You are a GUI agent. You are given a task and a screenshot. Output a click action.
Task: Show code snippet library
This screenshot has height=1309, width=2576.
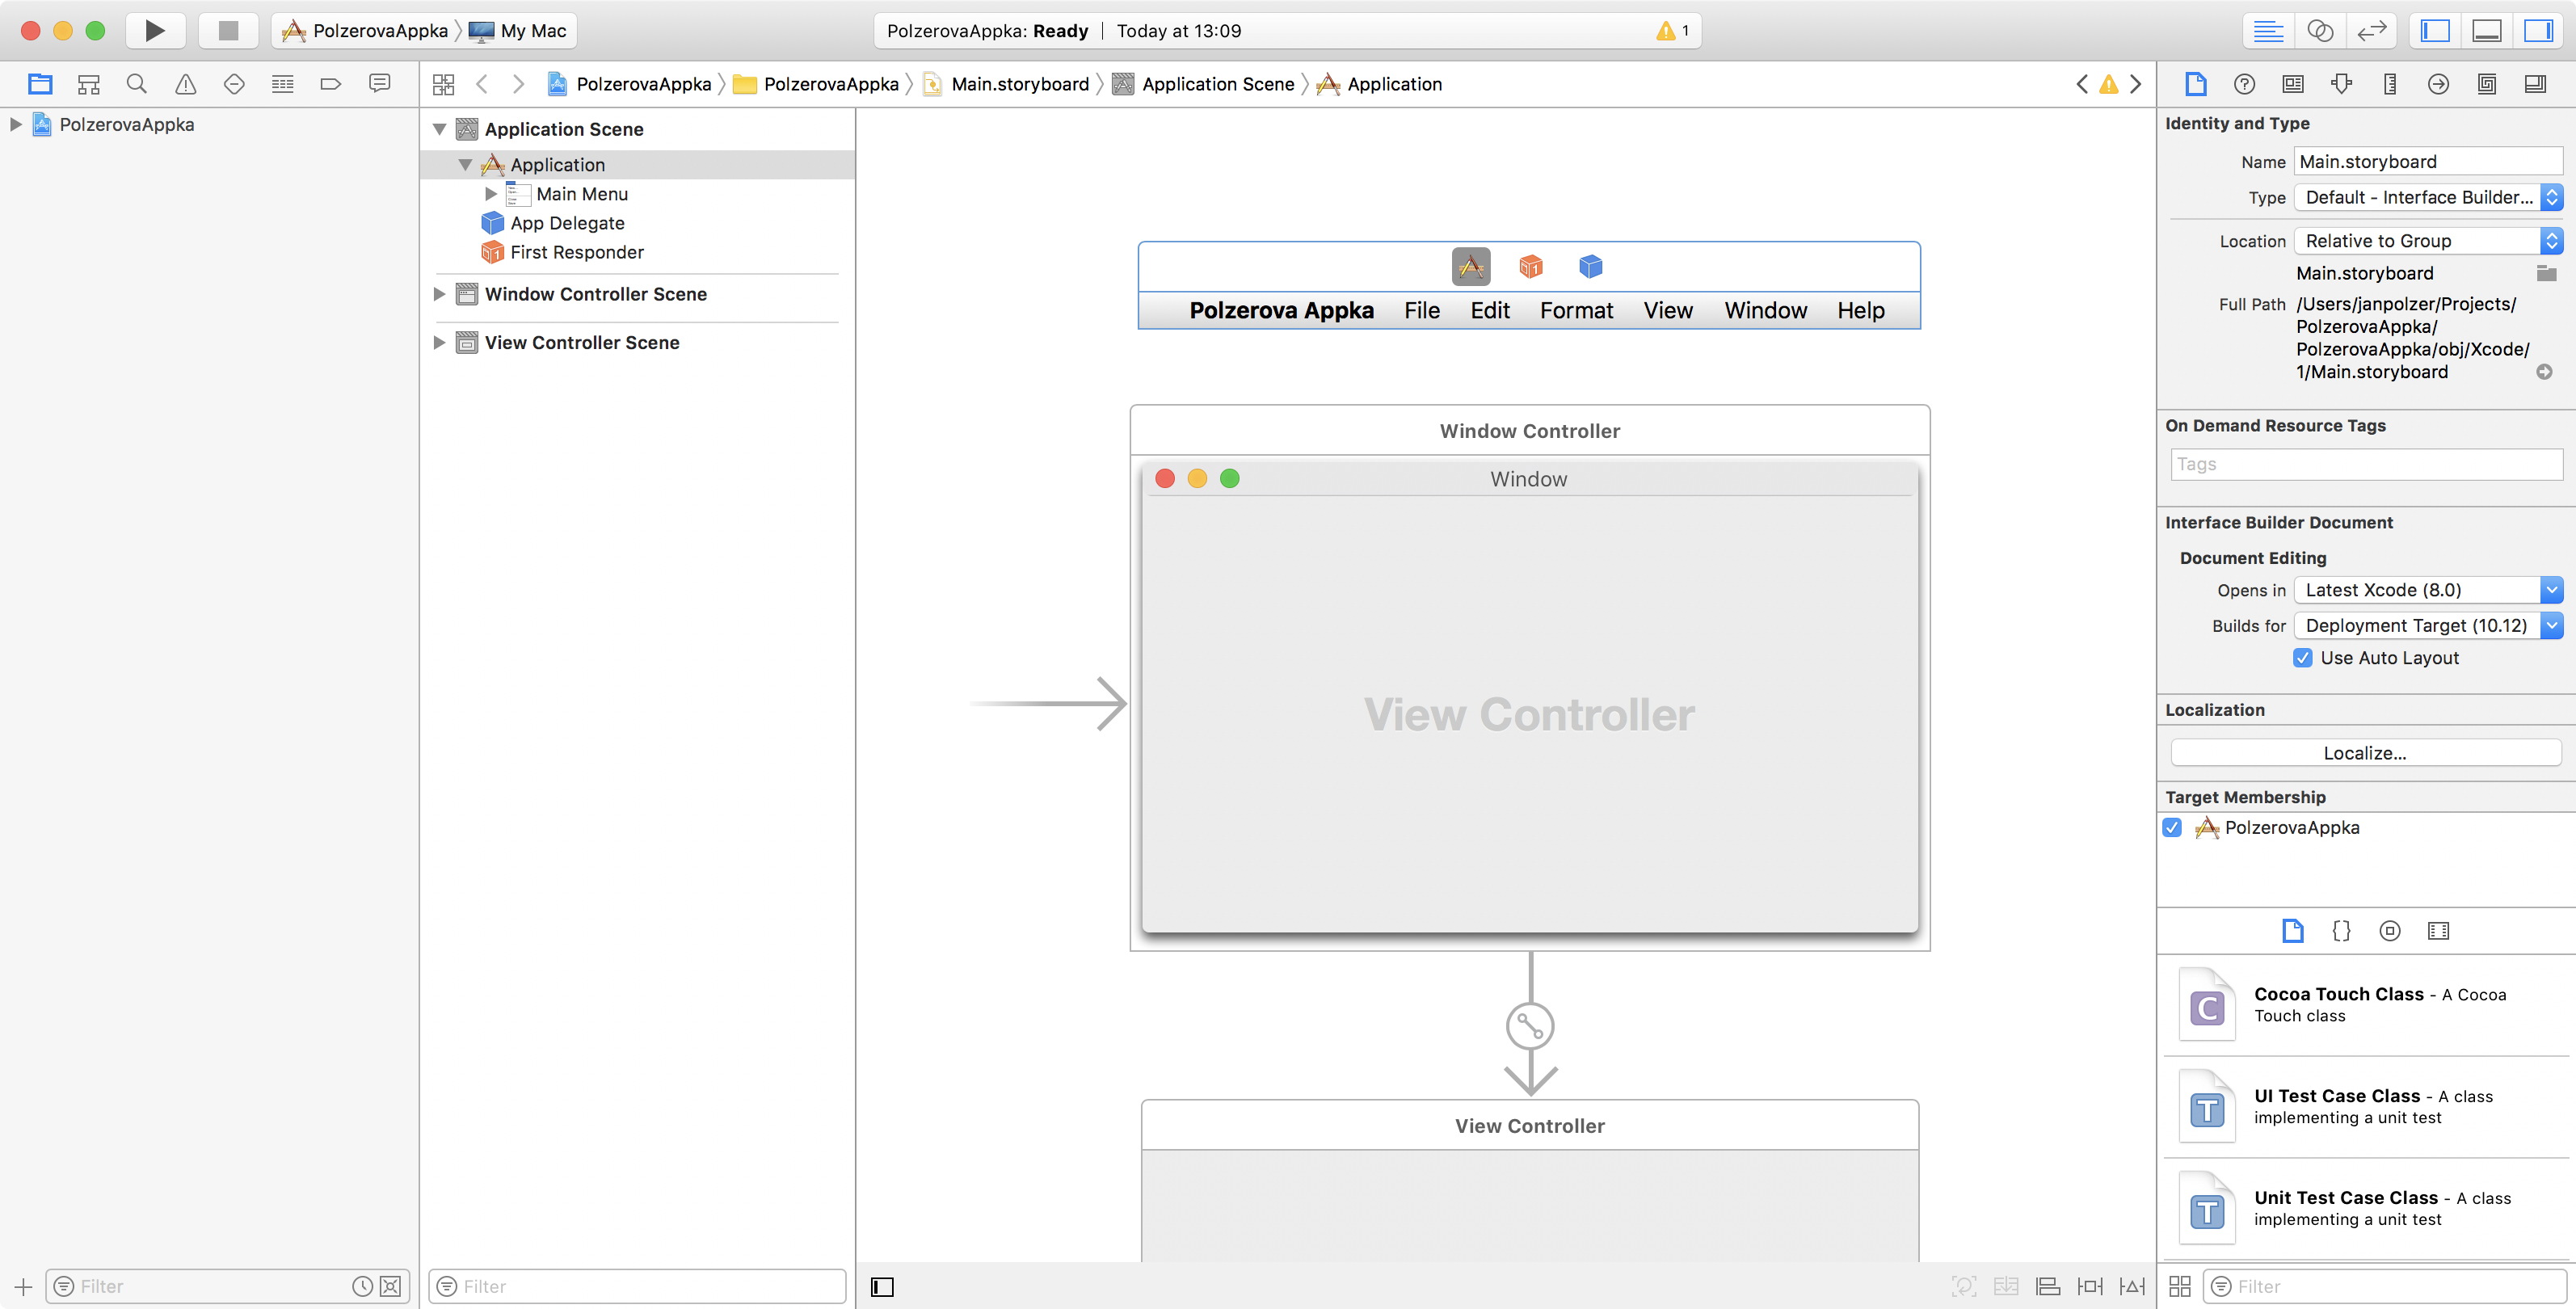(x=2341, y=931)
